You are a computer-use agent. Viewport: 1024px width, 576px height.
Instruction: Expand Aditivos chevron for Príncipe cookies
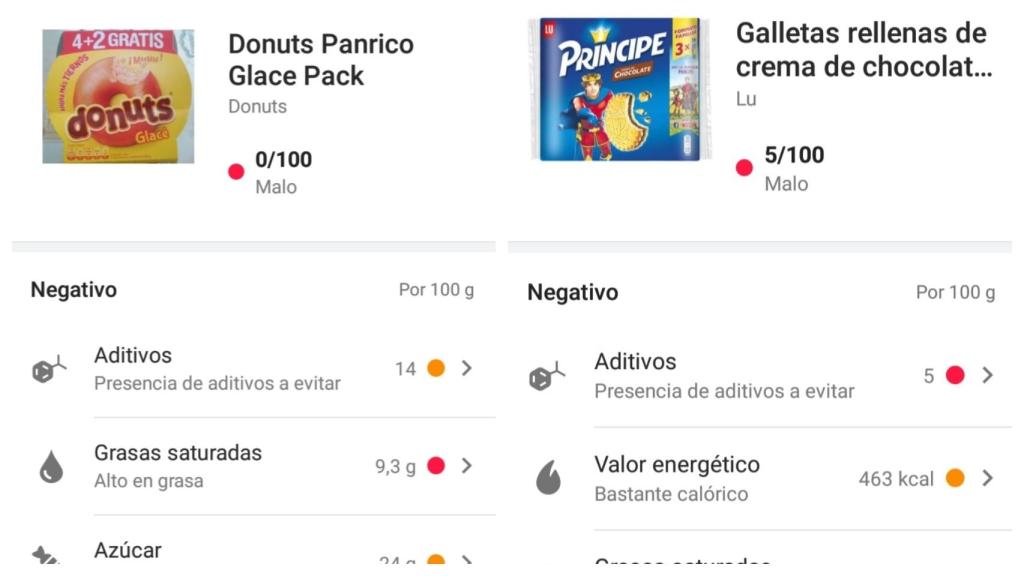click(x=987, y=375)
